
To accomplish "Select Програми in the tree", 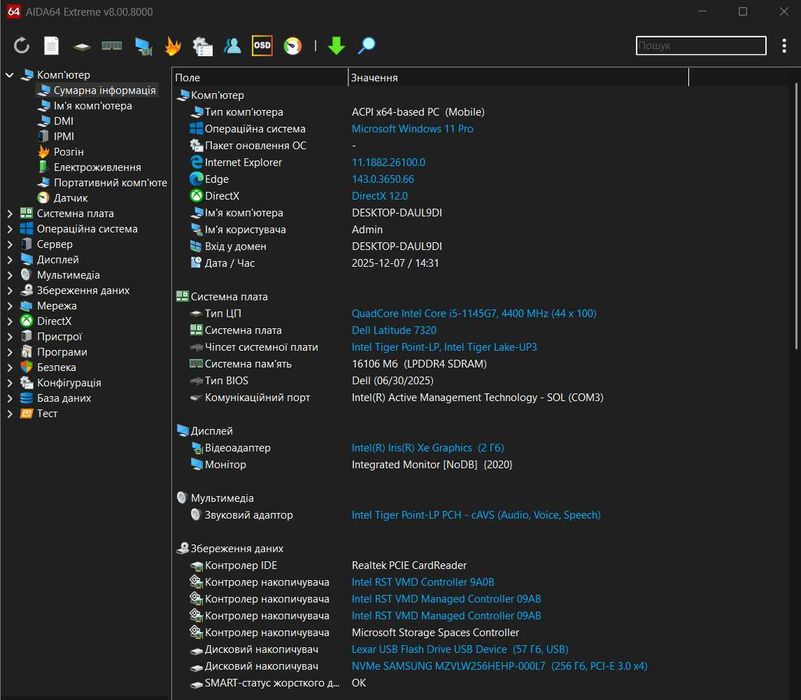I will point(62,352).
